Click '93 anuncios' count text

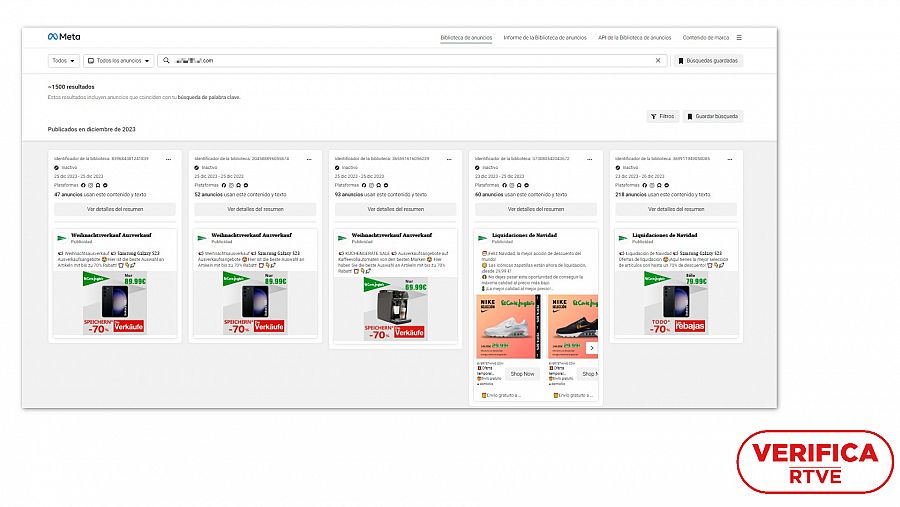pos(349,194)
